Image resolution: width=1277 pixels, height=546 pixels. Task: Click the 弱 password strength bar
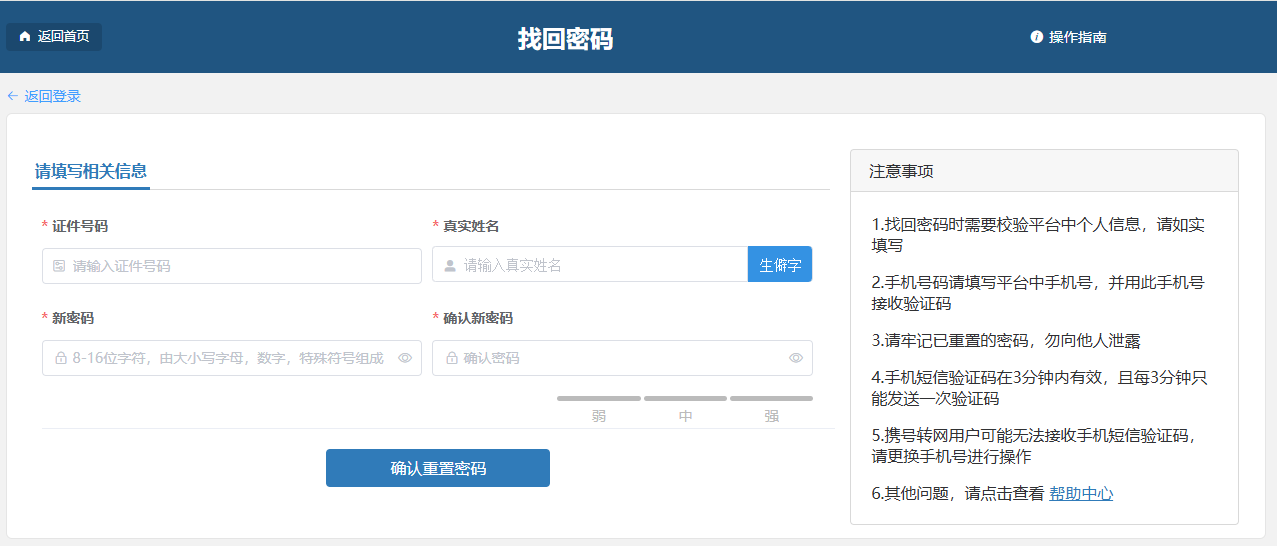coord(598,398)
